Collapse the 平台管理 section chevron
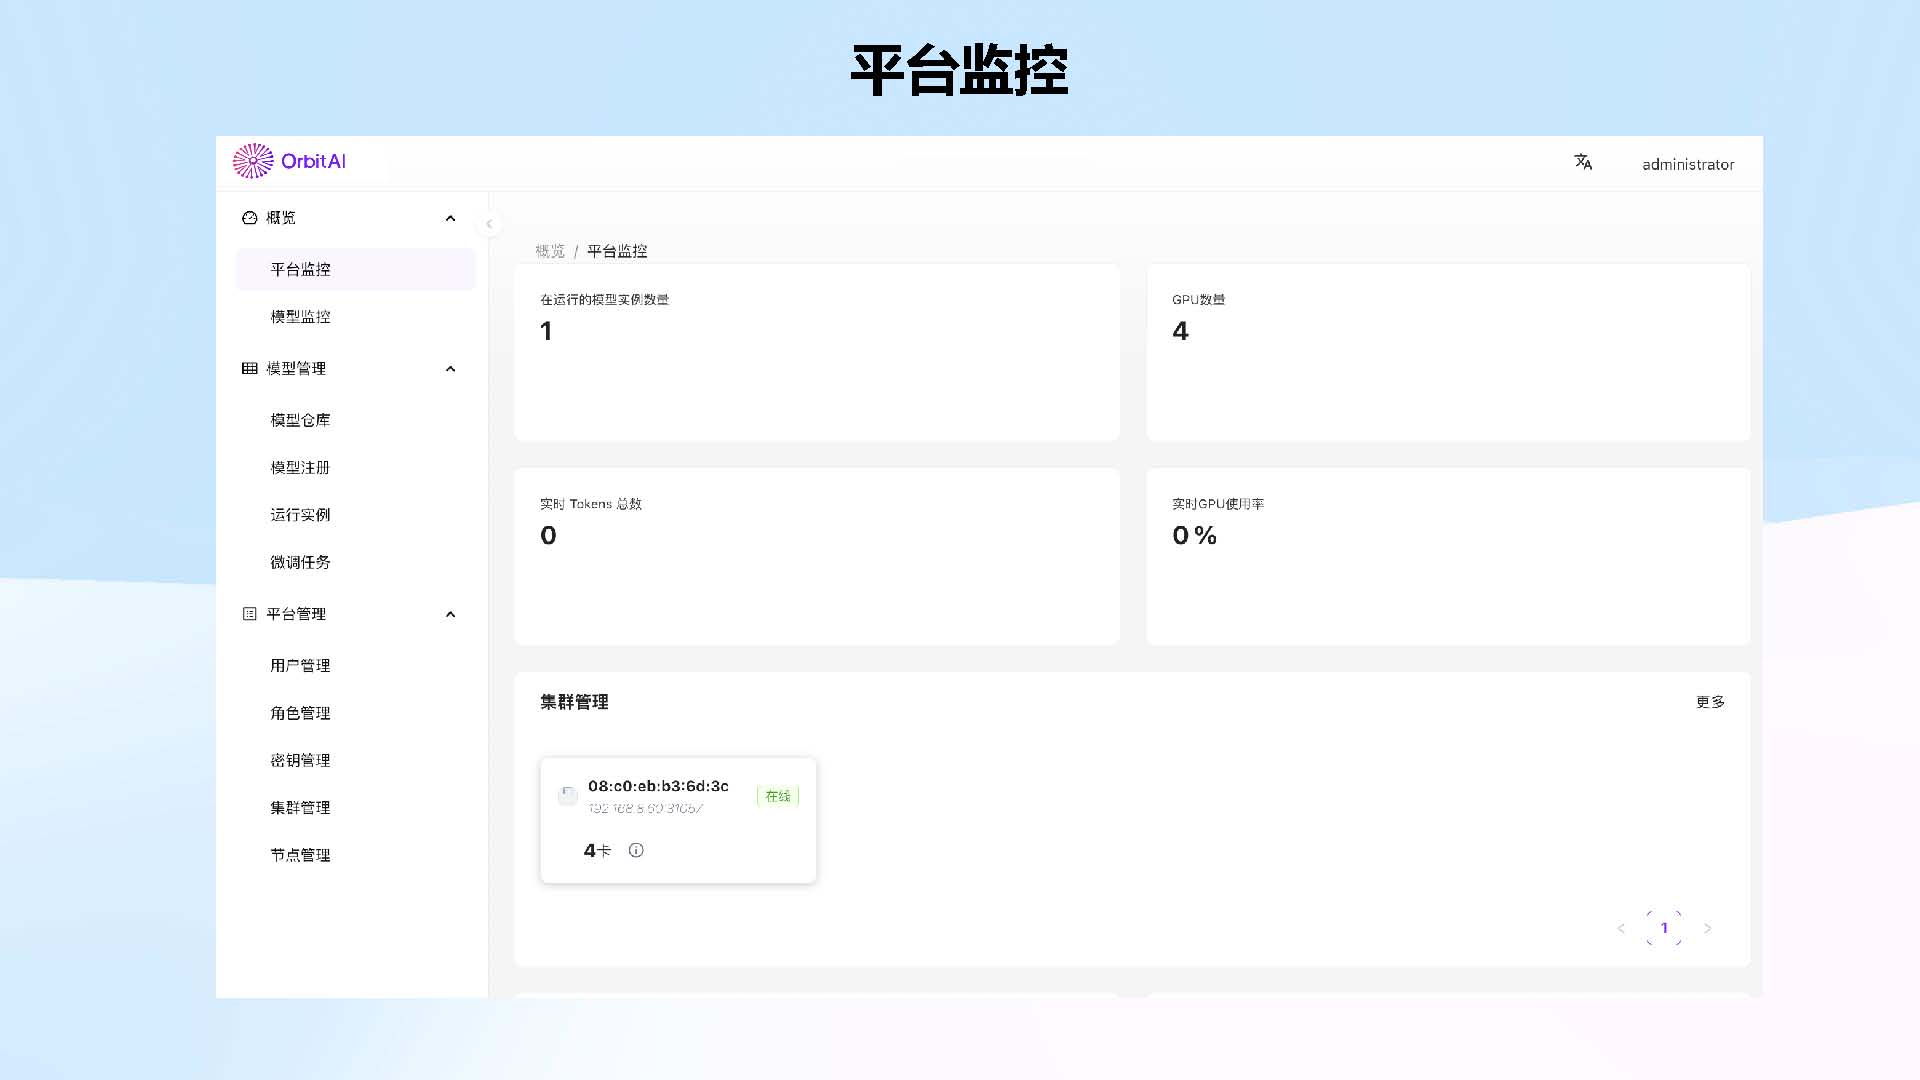 [450, 614]
